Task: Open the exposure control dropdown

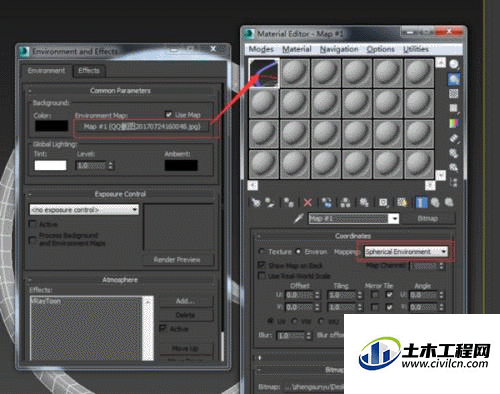Action: tap(84, 210)
